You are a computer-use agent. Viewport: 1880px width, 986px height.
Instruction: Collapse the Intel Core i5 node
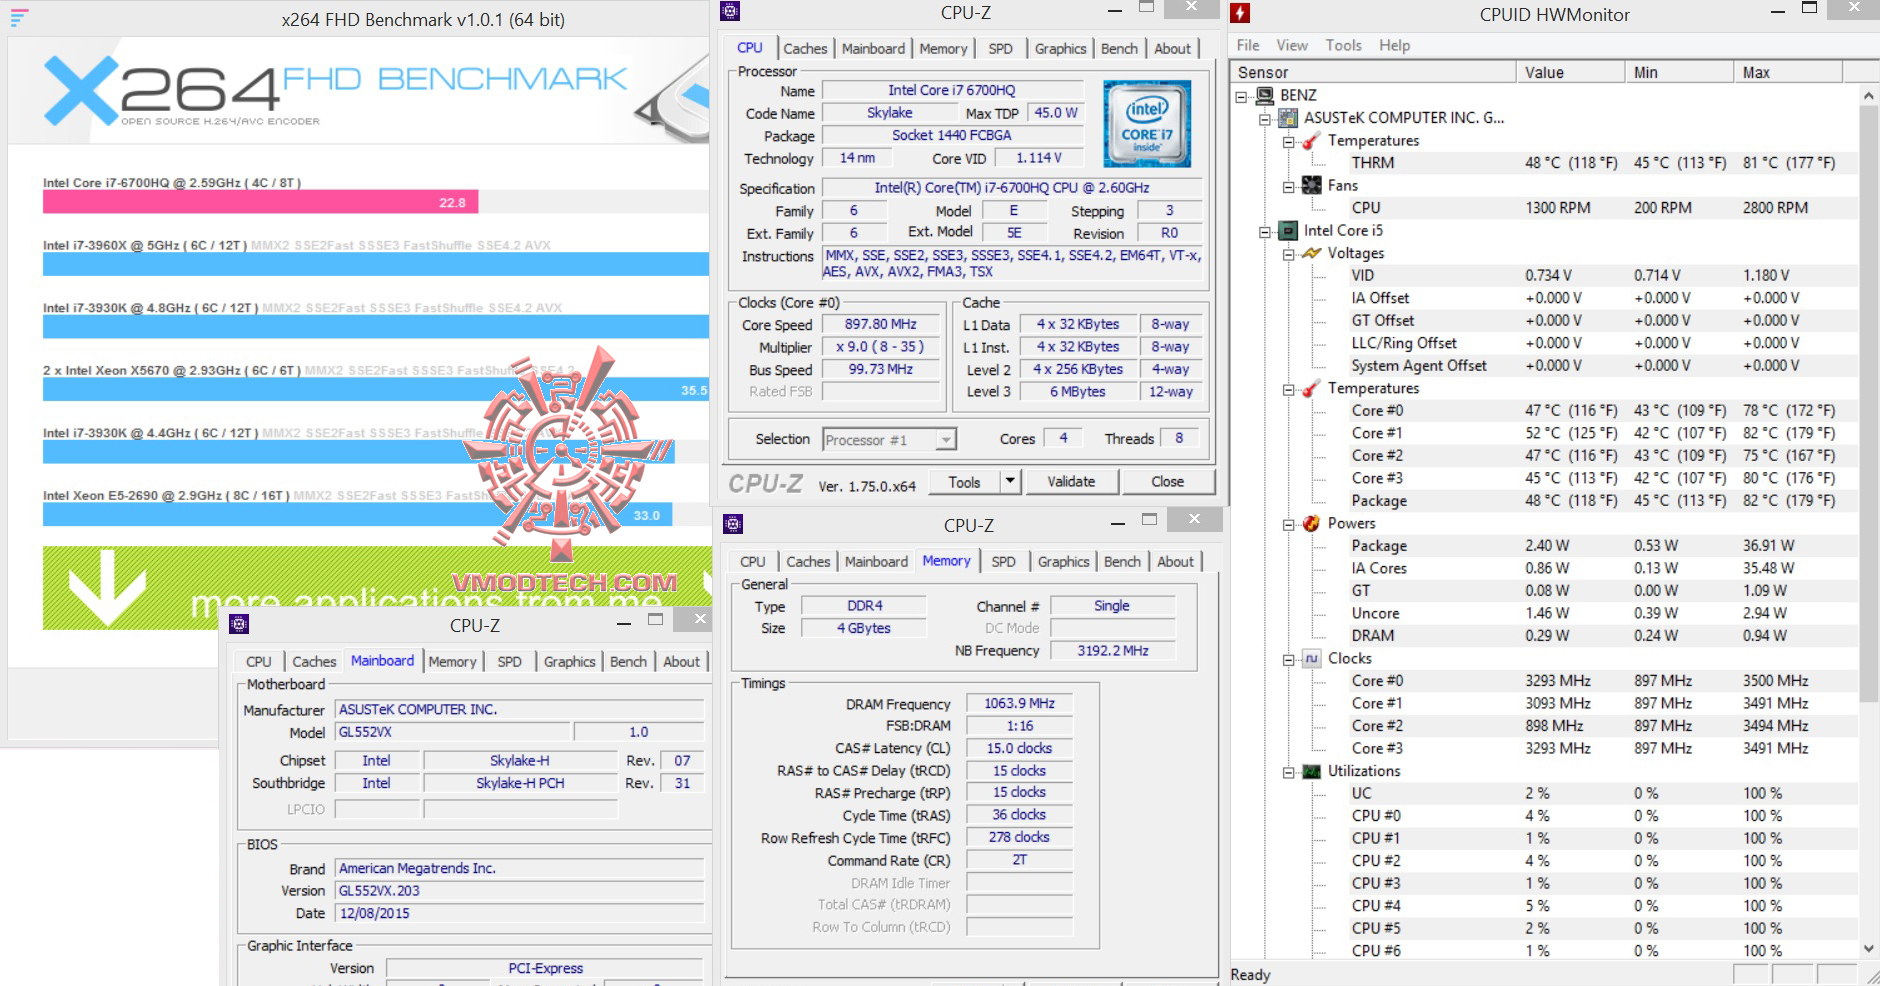click(x=1265, y=232)
